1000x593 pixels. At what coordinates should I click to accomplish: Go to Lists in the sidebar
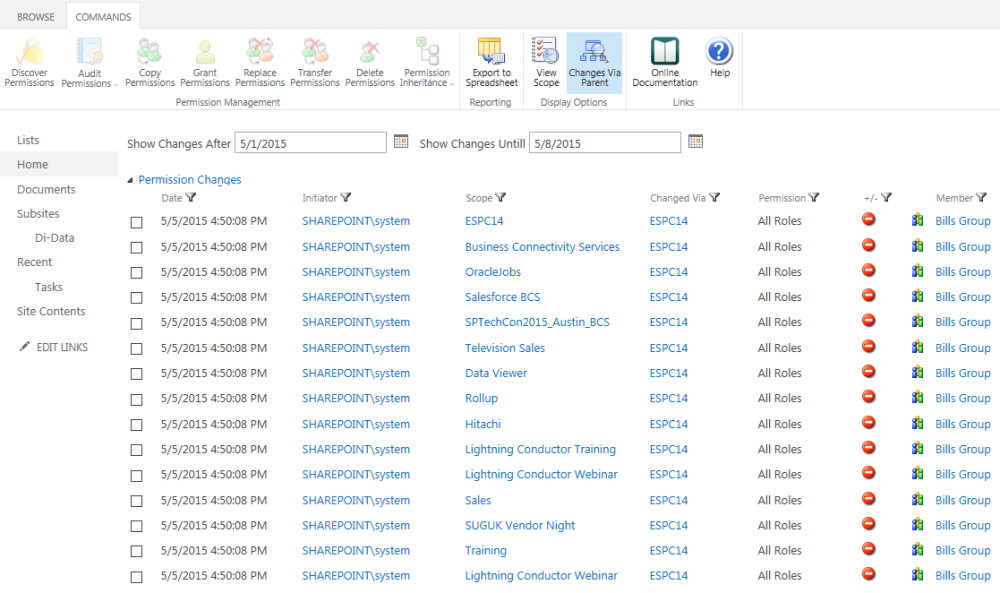28,140
